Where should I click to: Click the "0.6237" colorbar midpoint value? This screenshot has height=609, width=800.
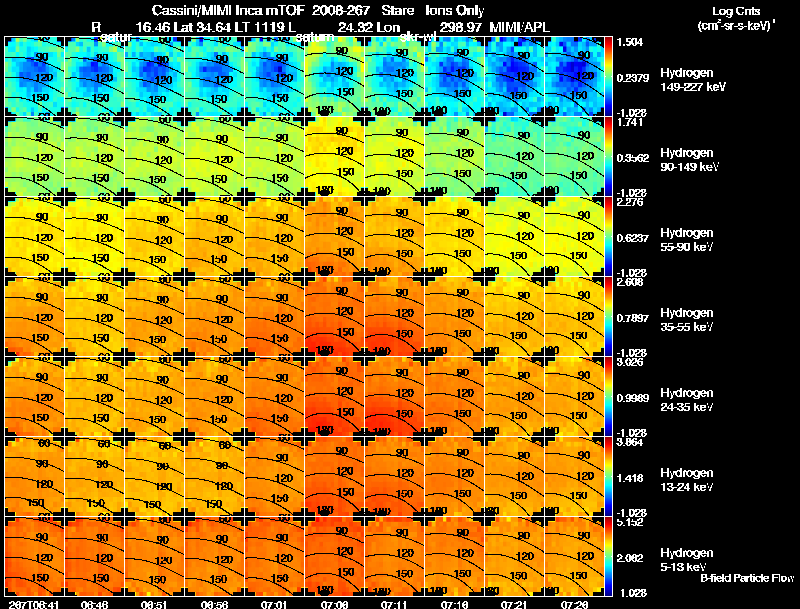tap(633, 238)
